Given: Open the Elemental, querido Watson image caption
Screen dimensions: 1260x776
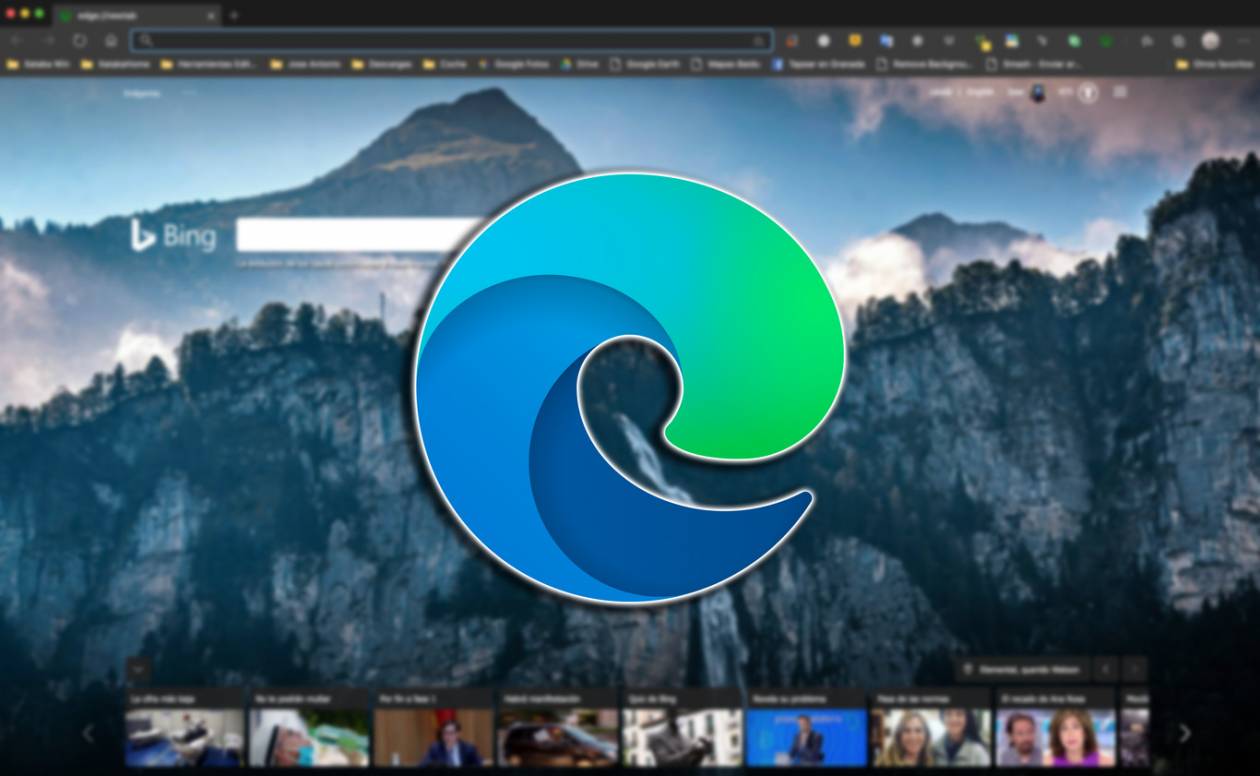Looking at the screenshot, I should click(1021, 669).
